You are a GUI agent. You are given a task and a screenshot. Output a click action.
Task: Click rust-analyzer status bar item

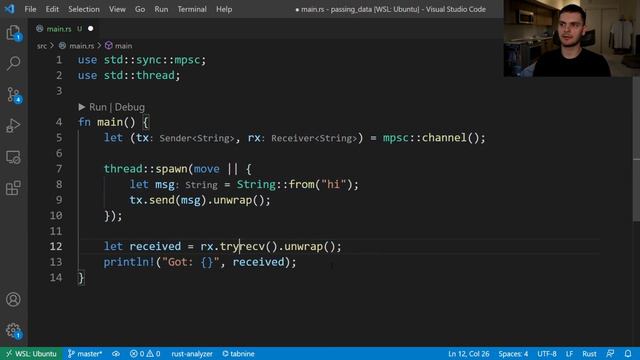pyautogui.click(x=192, y=353)
